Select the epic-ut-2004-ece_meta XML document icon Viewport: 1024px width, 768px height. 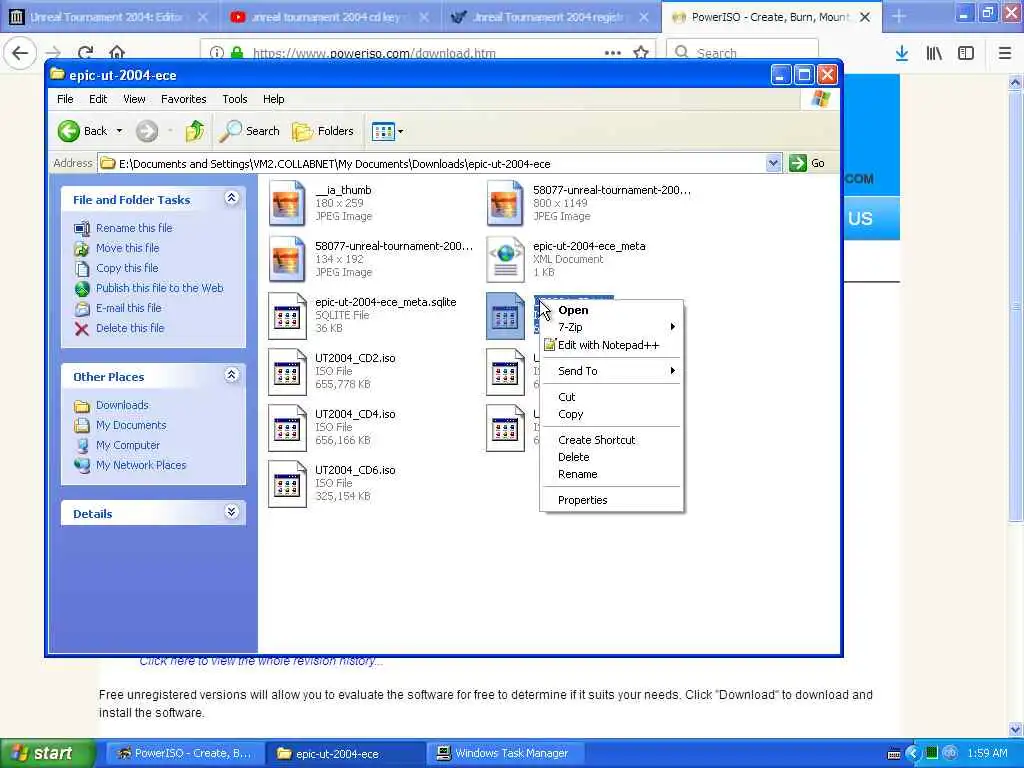point(505,259)
